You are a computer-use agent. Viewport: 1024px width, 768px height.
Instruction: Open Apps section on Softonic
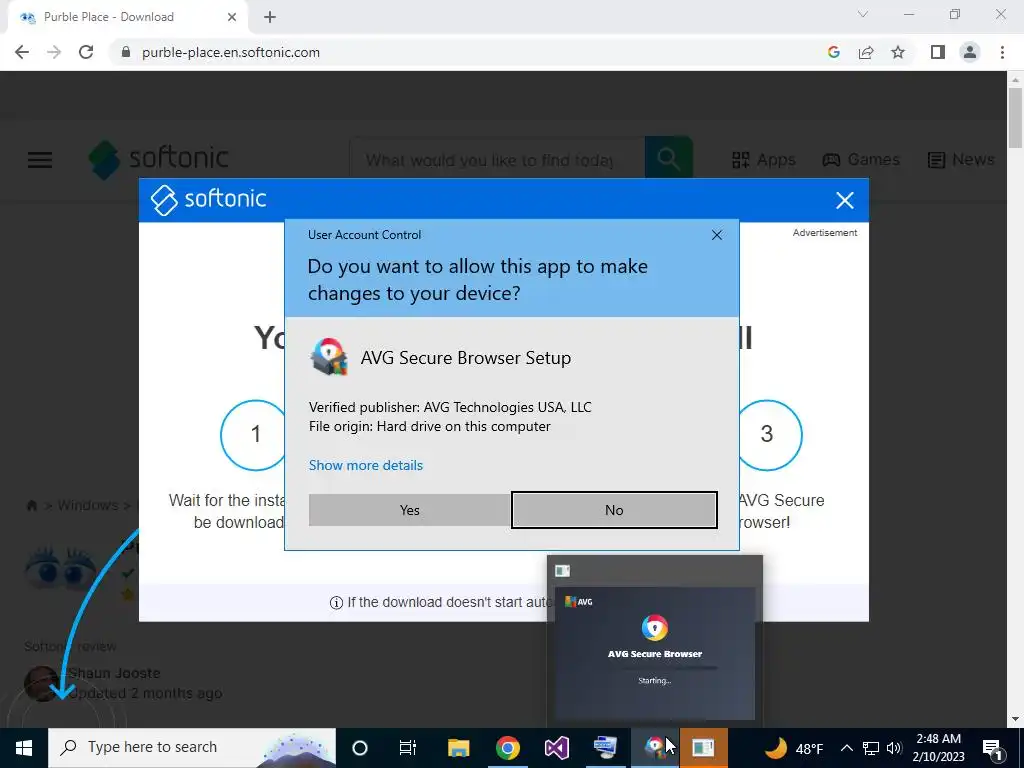[763, 159]
